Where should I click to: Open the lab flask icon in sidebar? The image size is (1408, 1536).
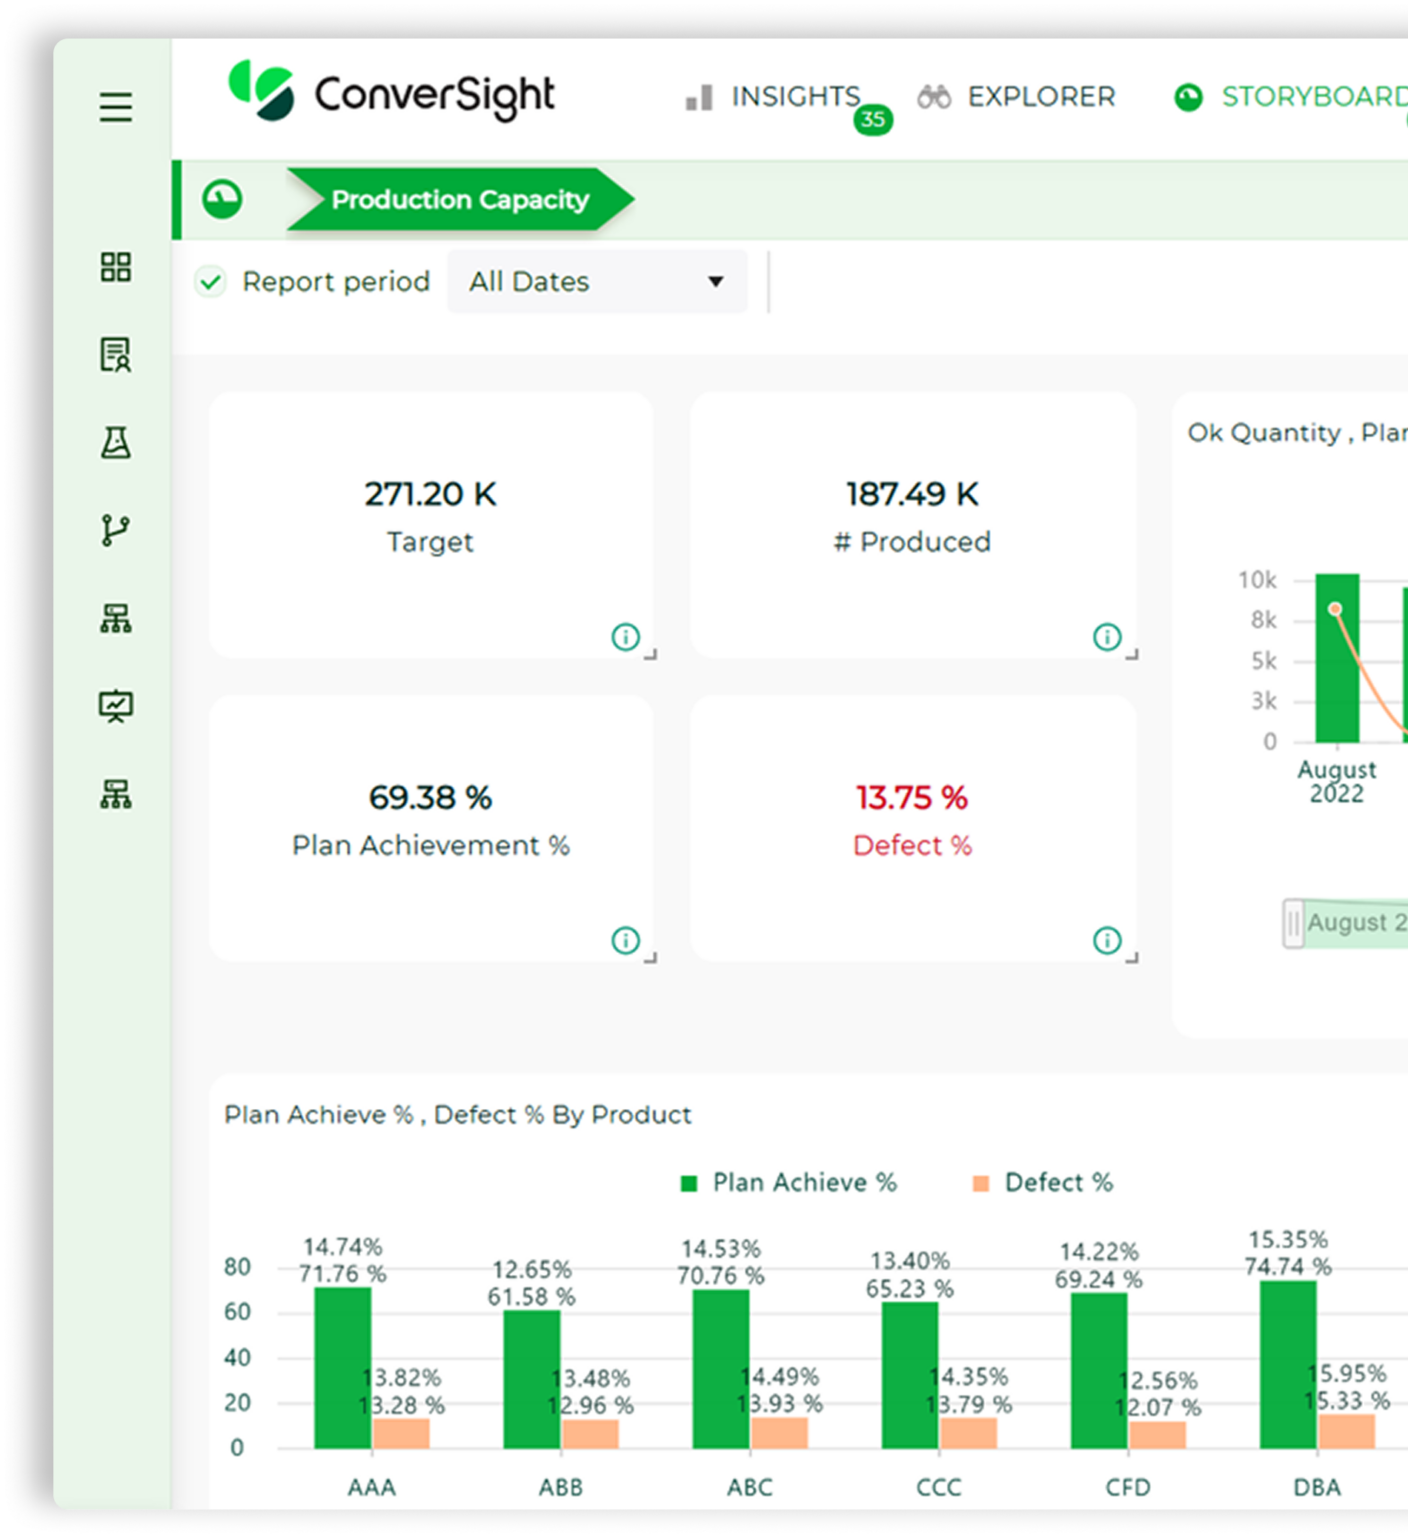[x=116, y=442]
